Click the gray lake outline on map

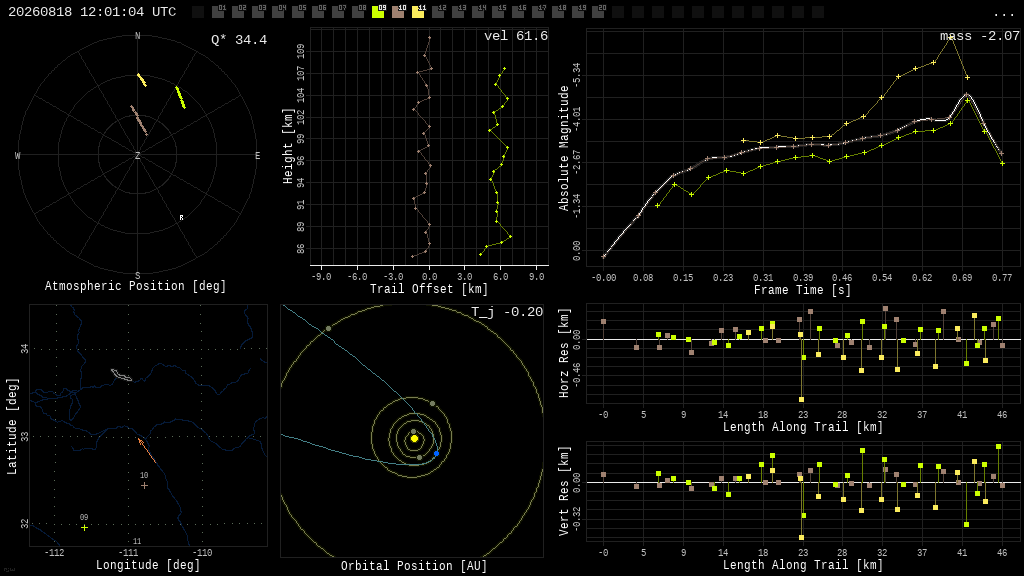click(121, 375)
